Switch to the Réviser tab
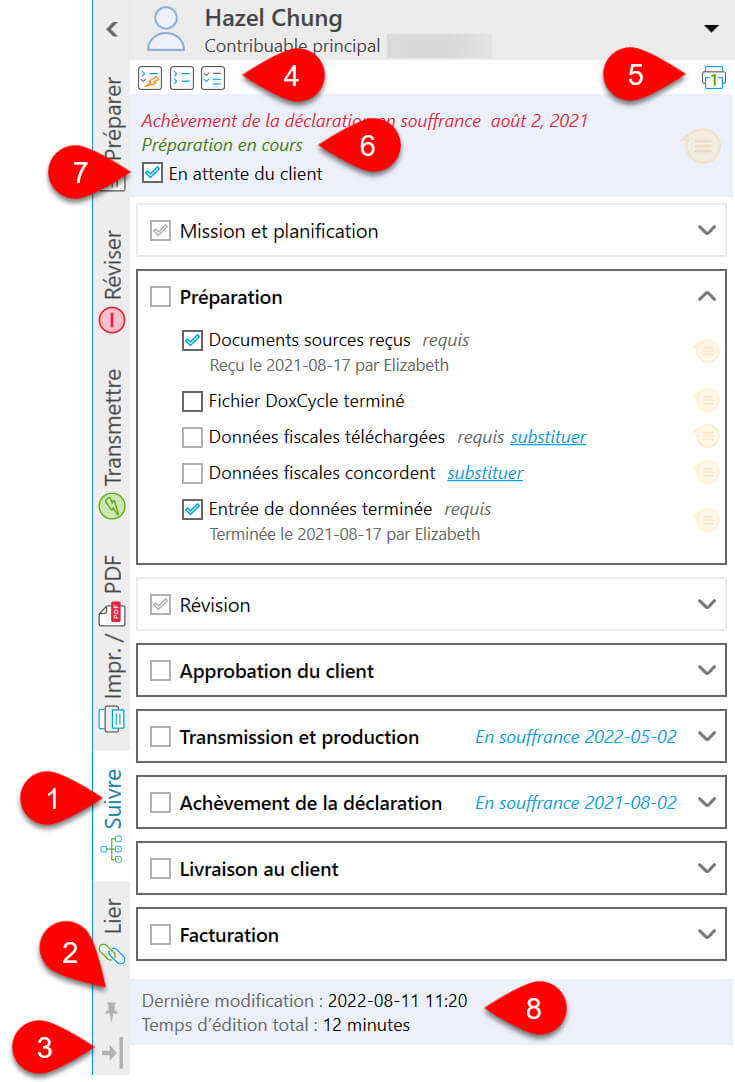The image size is (735, 1082). click(112, 282)
